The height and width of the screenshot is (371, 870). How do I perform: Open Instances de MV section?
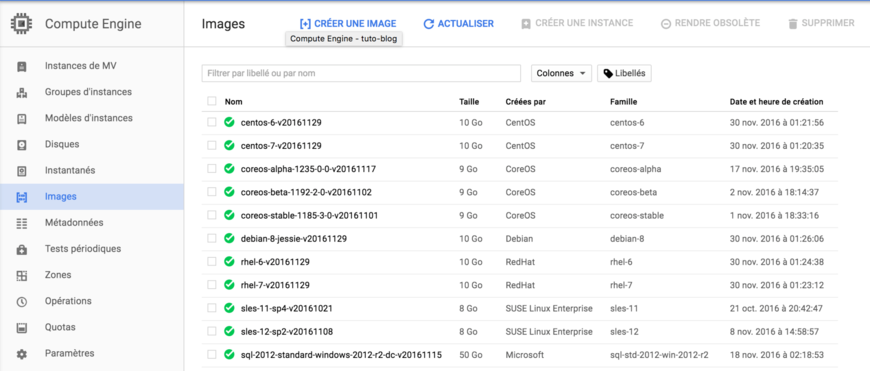click(x=80, y=66)
